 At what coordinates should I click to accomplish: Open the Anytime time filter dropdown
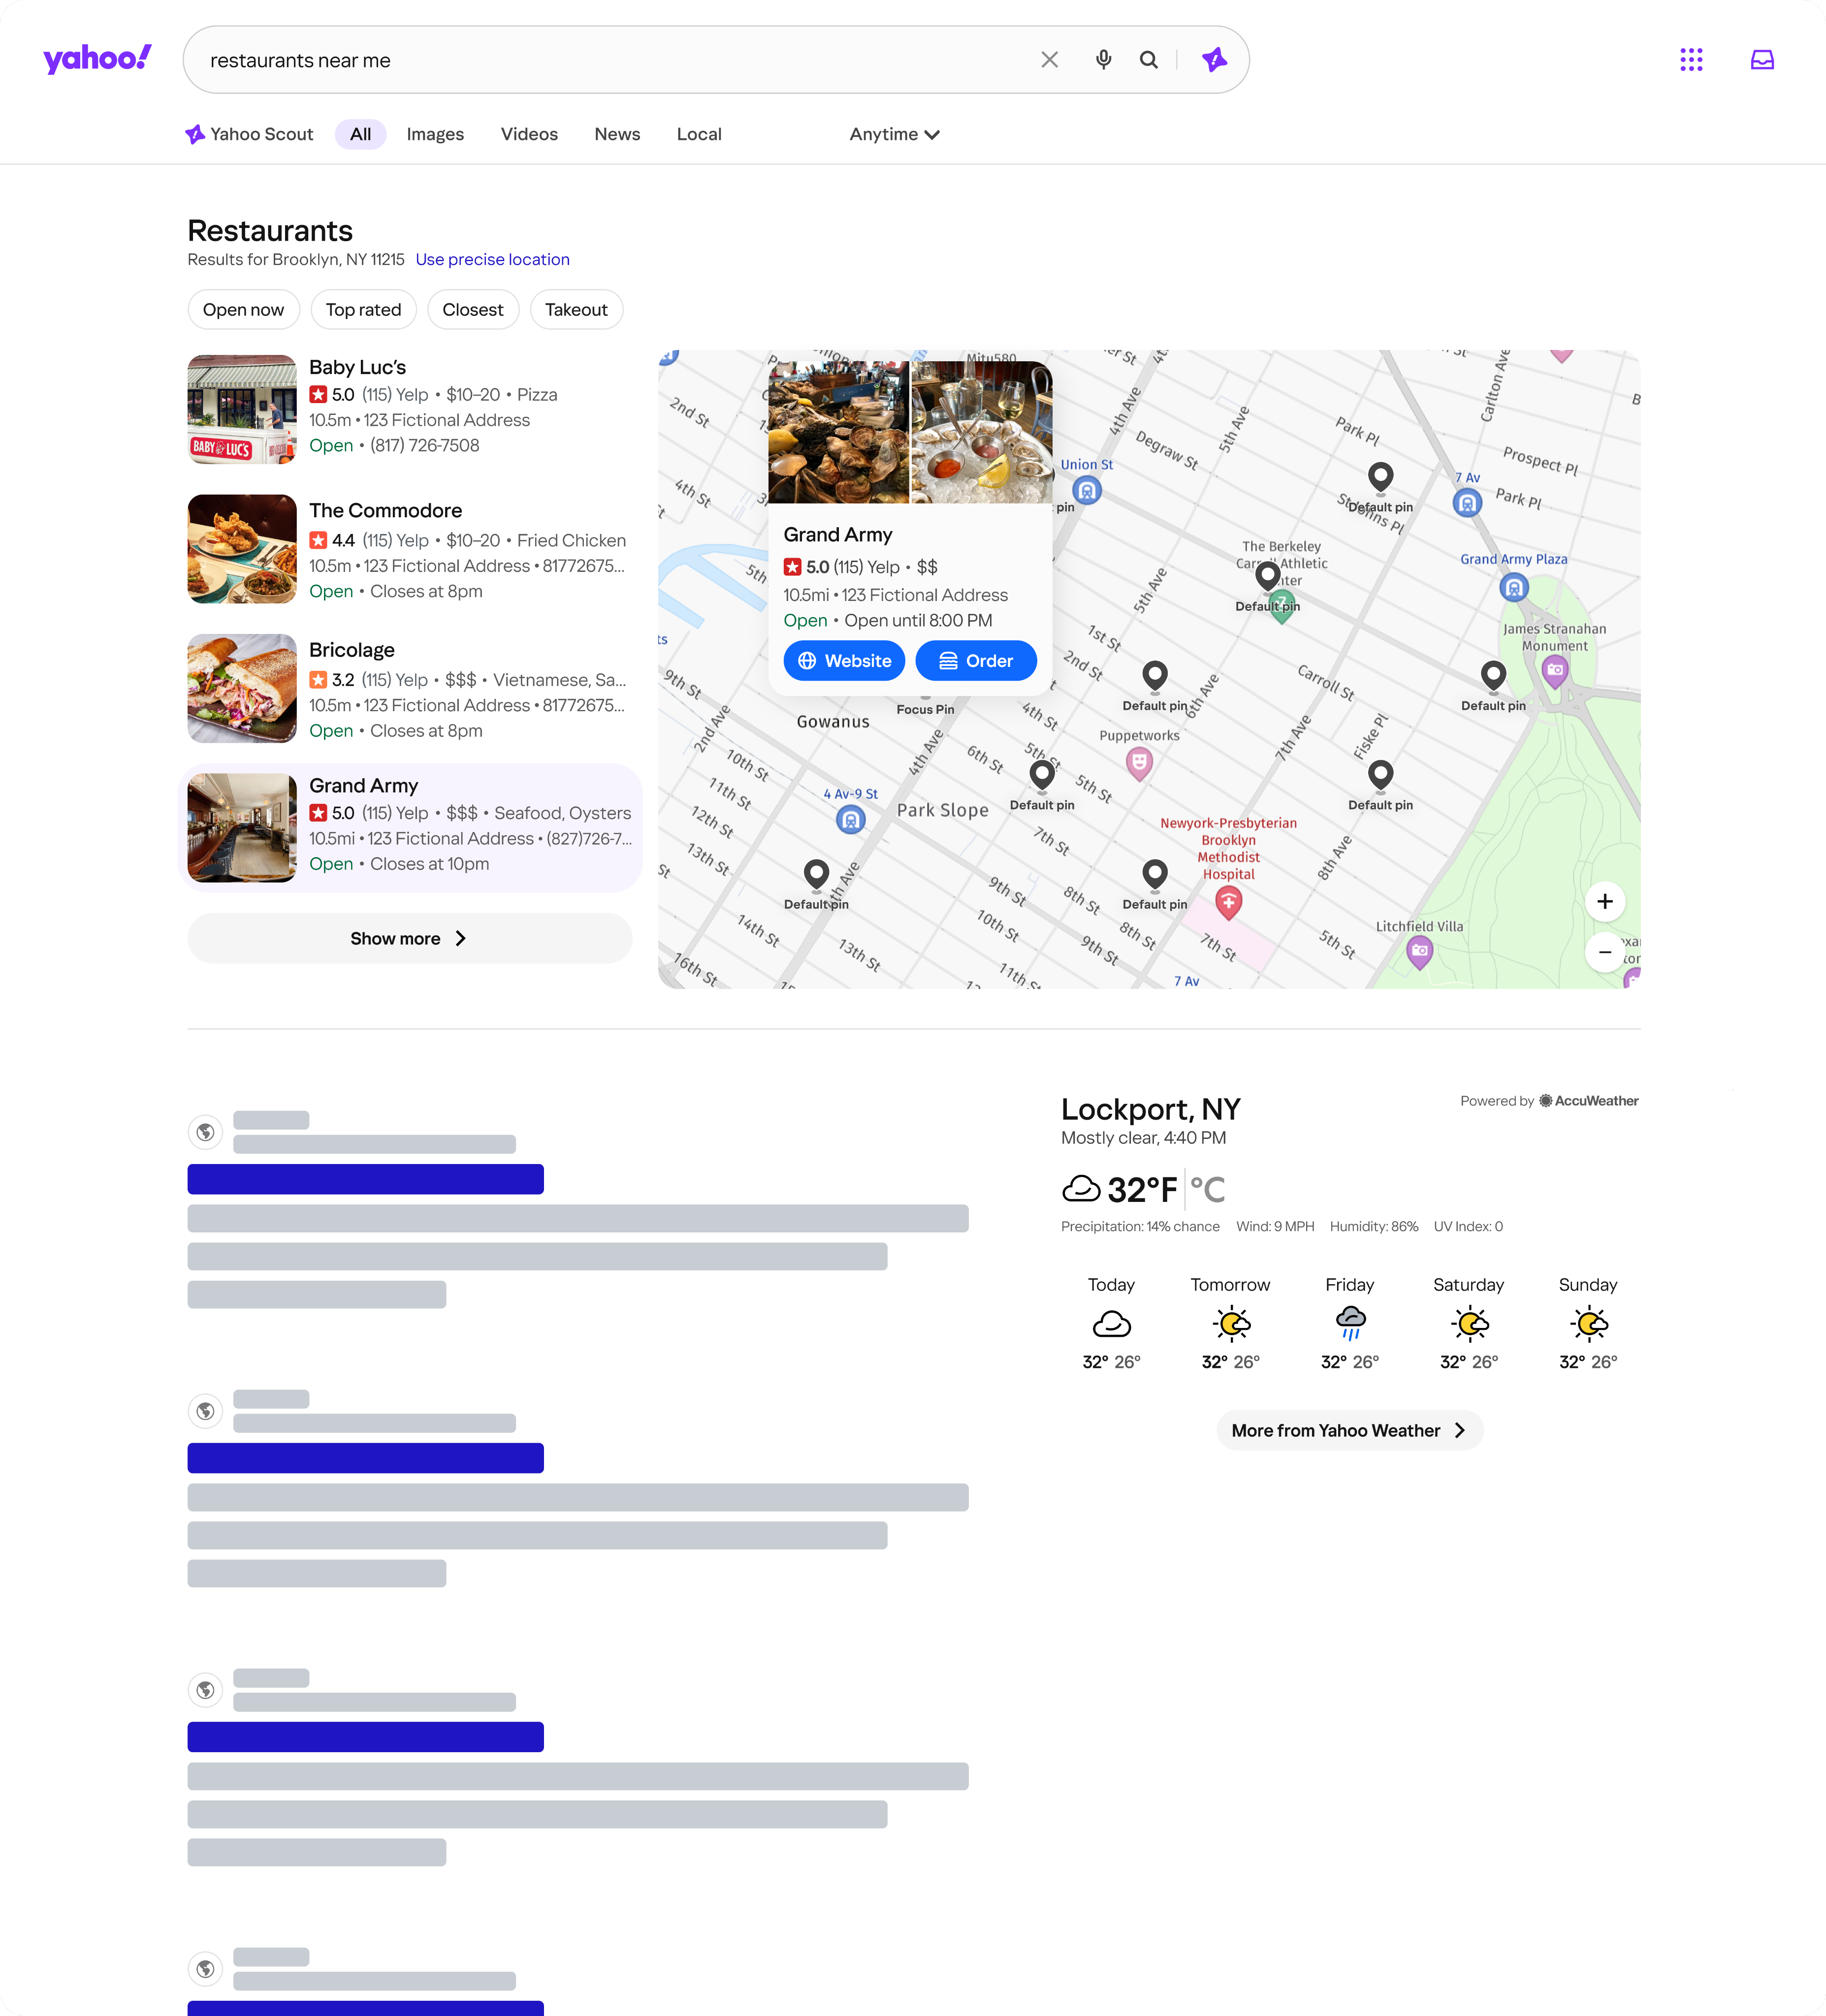(x=895, y=134)
